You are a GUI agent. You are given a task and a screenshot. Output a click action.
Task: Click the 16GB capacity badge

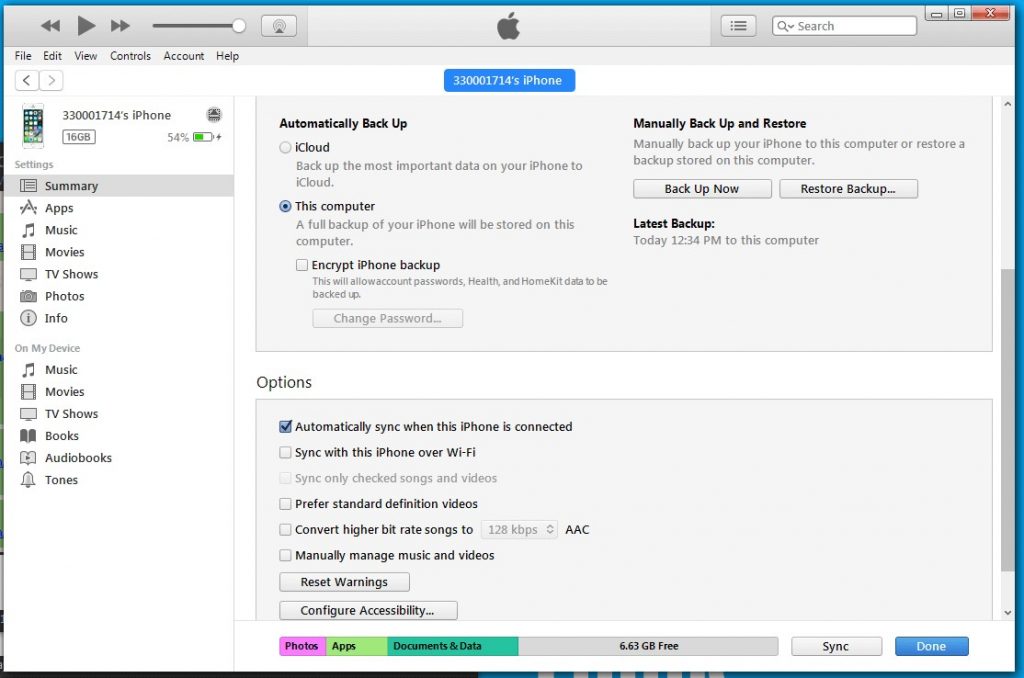coord(78,137)
